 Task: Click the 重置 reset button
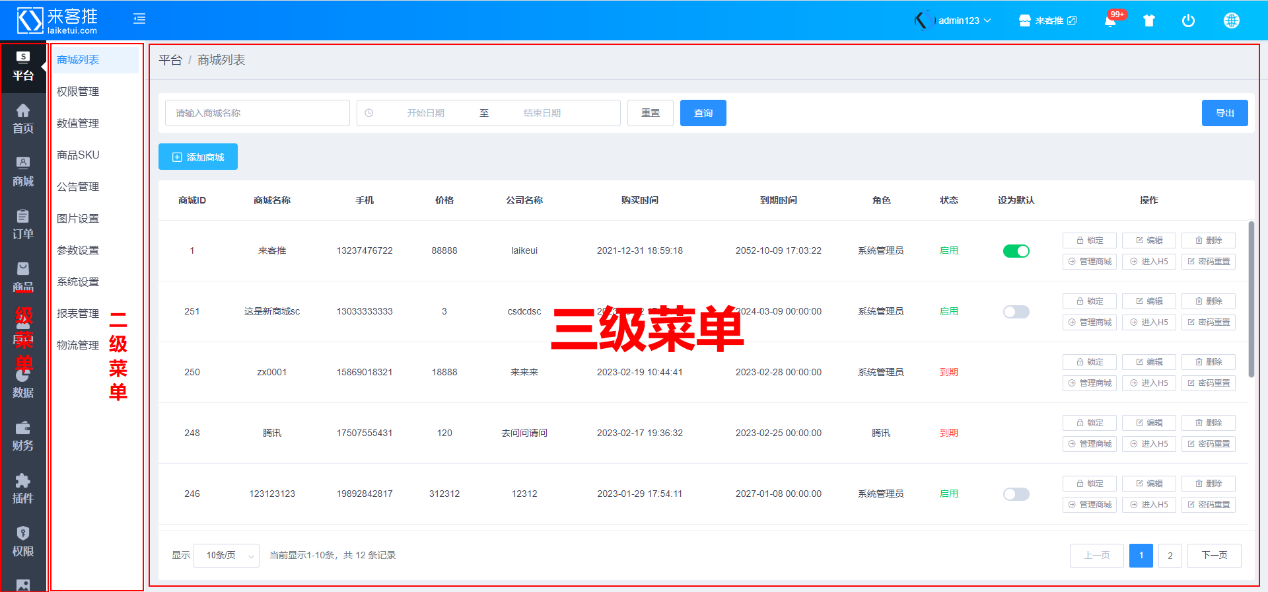coord(650,113)
